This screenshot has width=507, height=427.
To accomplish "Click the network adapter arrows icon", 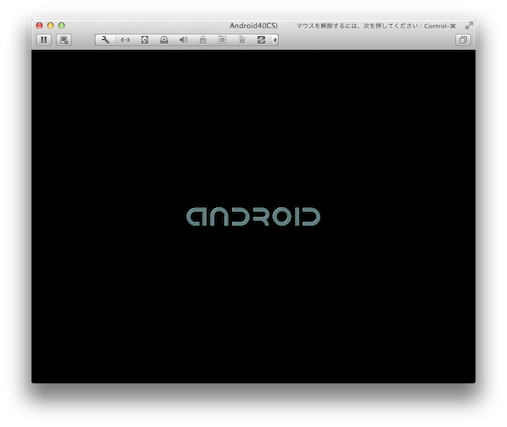I will pos(125,40).
